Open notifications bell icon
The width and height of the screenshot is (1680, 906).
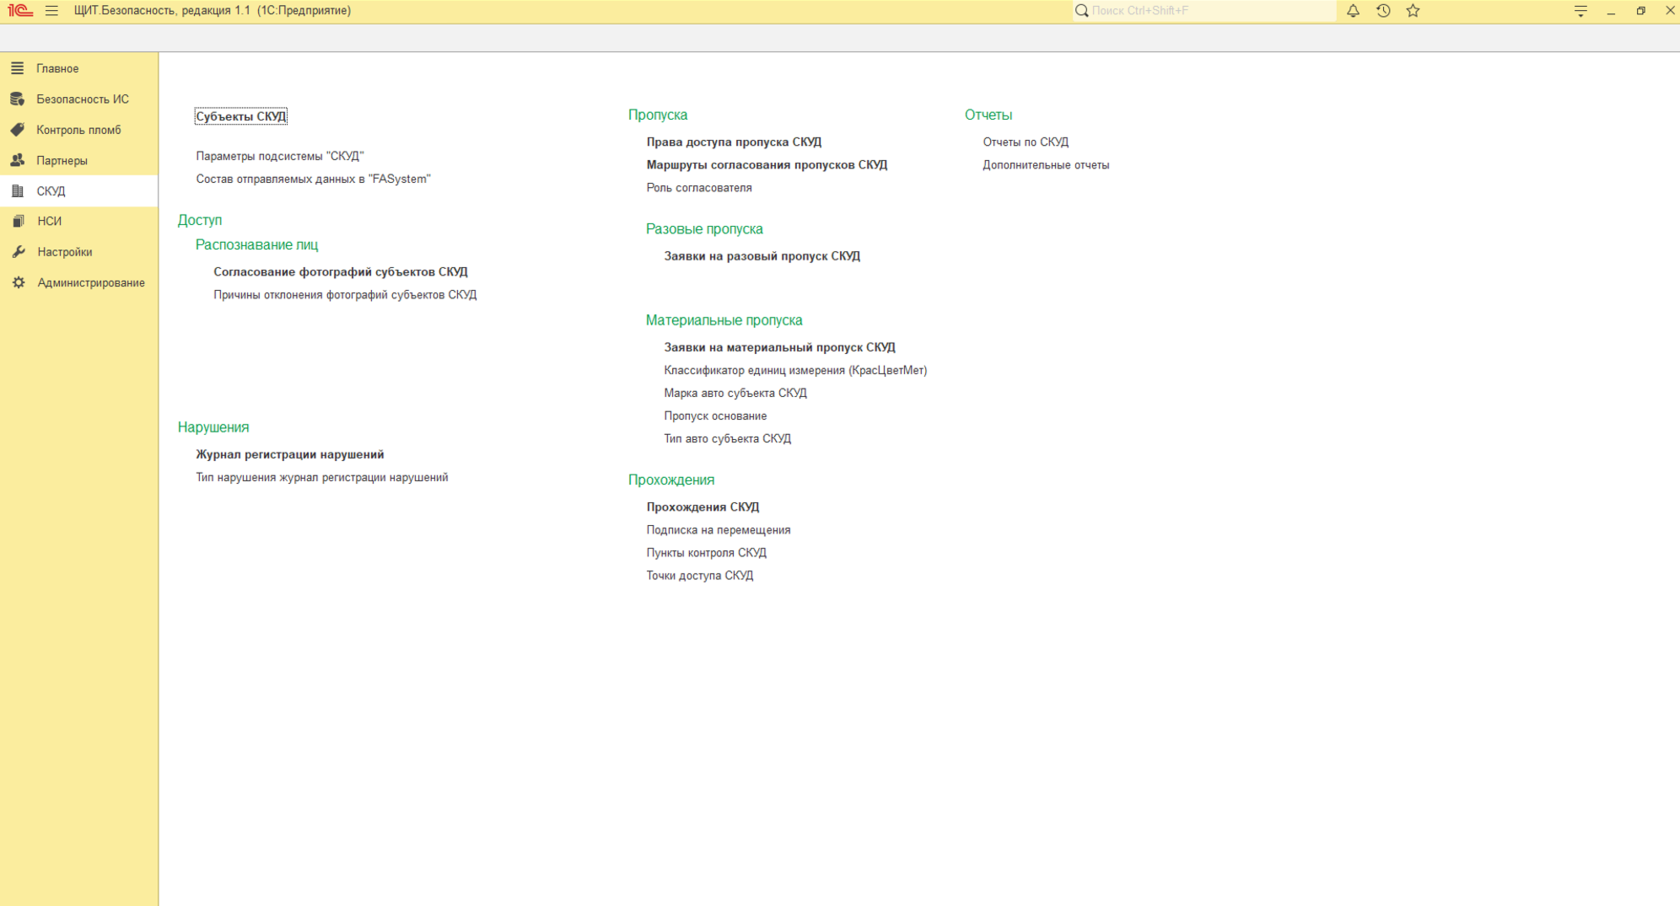click(1353, 11)
